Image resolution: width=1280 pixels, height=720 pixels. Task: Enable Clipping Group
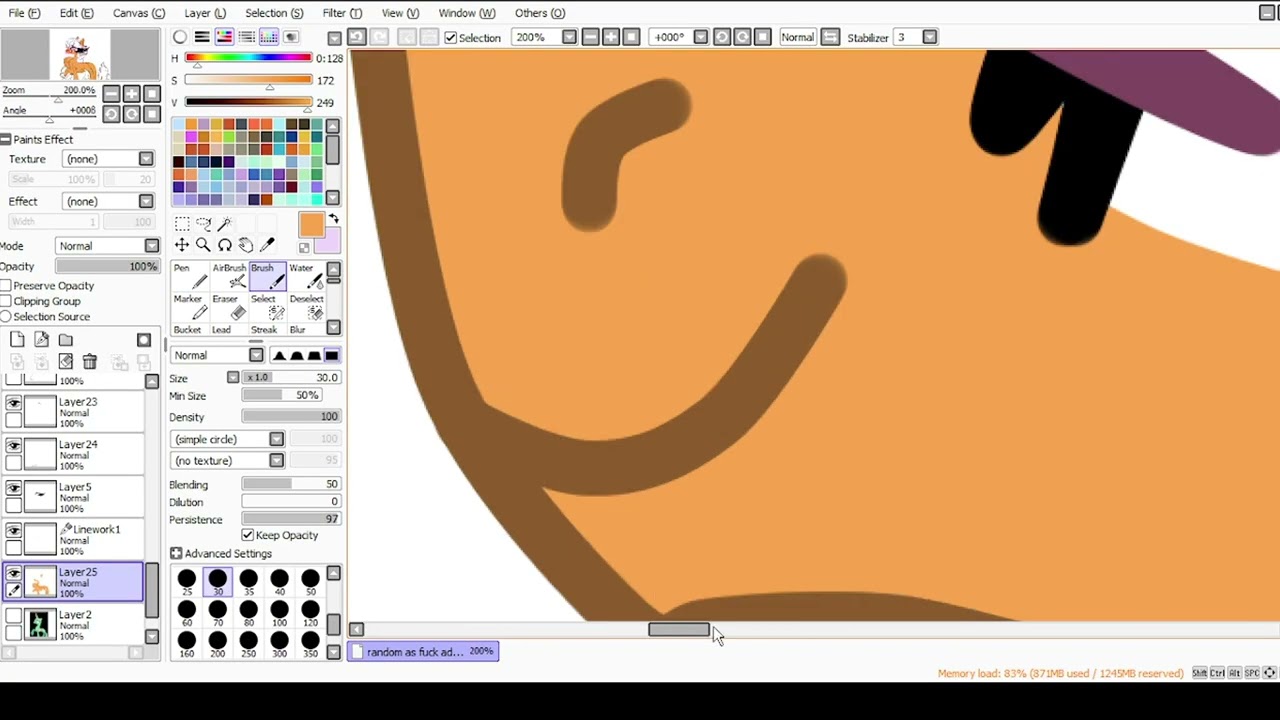coord(6,301)
